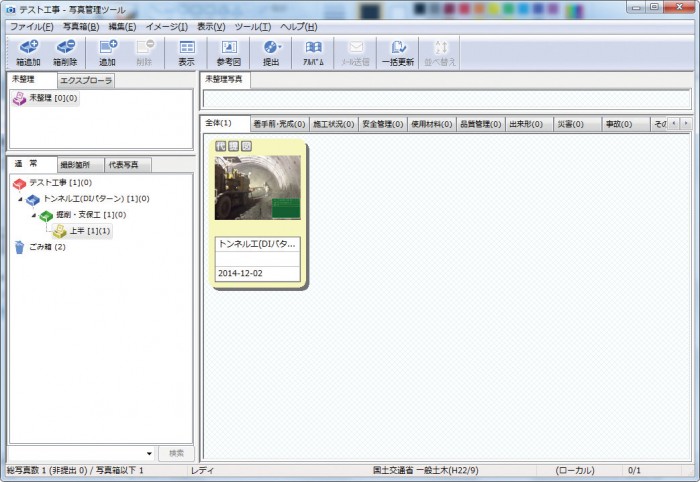
Task: Select the 着手前・完成(0) tab
Action: click(x=279, y=124)
